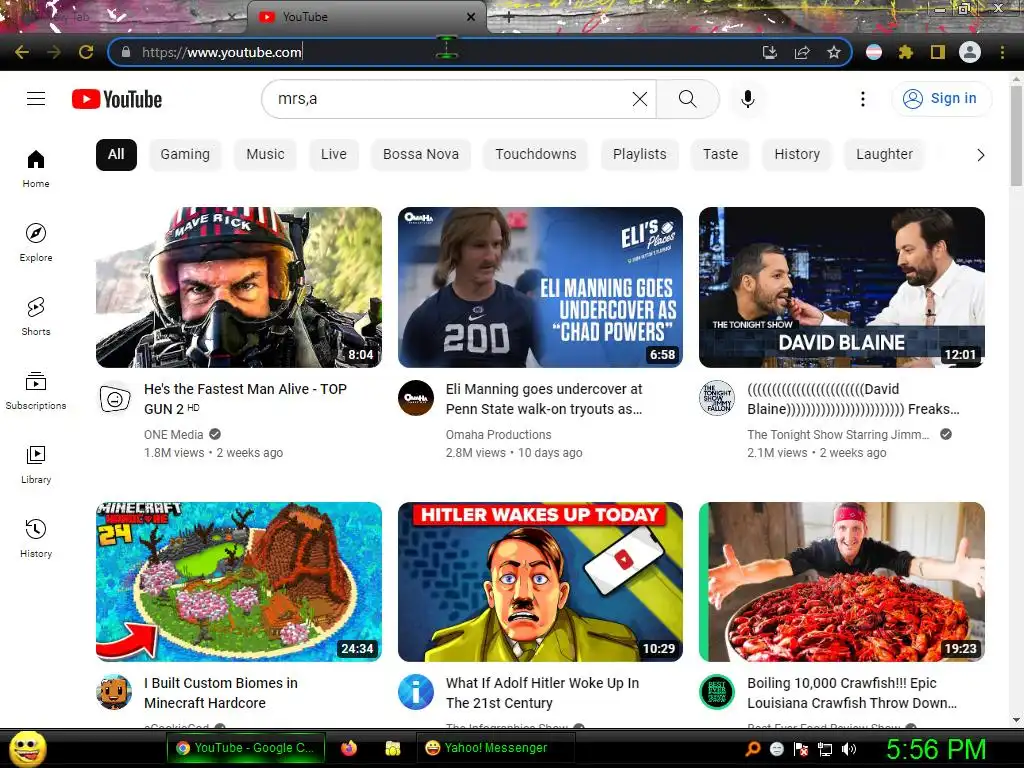The image size is (1024, 768).
Task: Click Omaha Productions channel avatar
Action: tap(416, 398)
